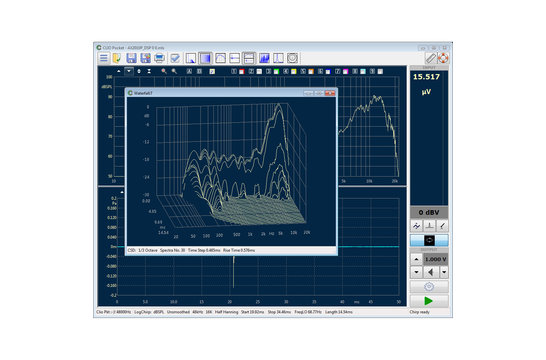546x360 pixels.
Task: Save measurement with the floppy disk icon
Action: 131,58
